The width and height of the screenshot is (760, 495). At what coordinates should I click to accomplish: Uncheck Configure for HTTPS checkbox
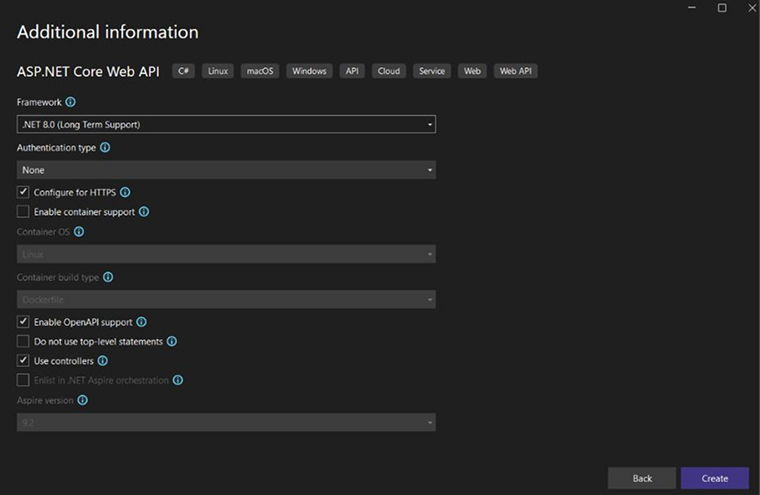(23, 192)
